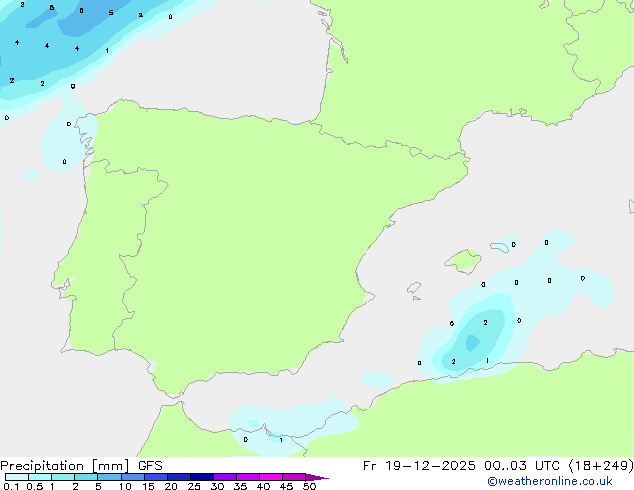Image resolution: width=634 pixels, height=490 pixels.
Task: Click the 20–25 mm legend color box
Action: point(179,477)
